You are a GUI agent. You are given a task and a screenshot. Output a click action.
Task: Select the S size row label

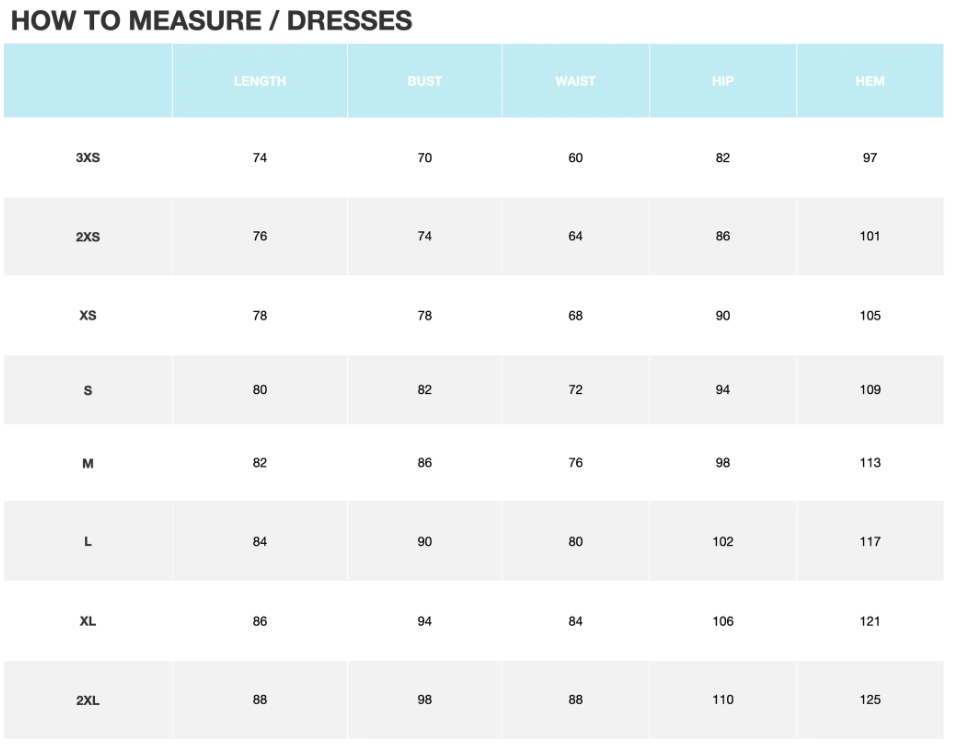click(x=88, y=390)
